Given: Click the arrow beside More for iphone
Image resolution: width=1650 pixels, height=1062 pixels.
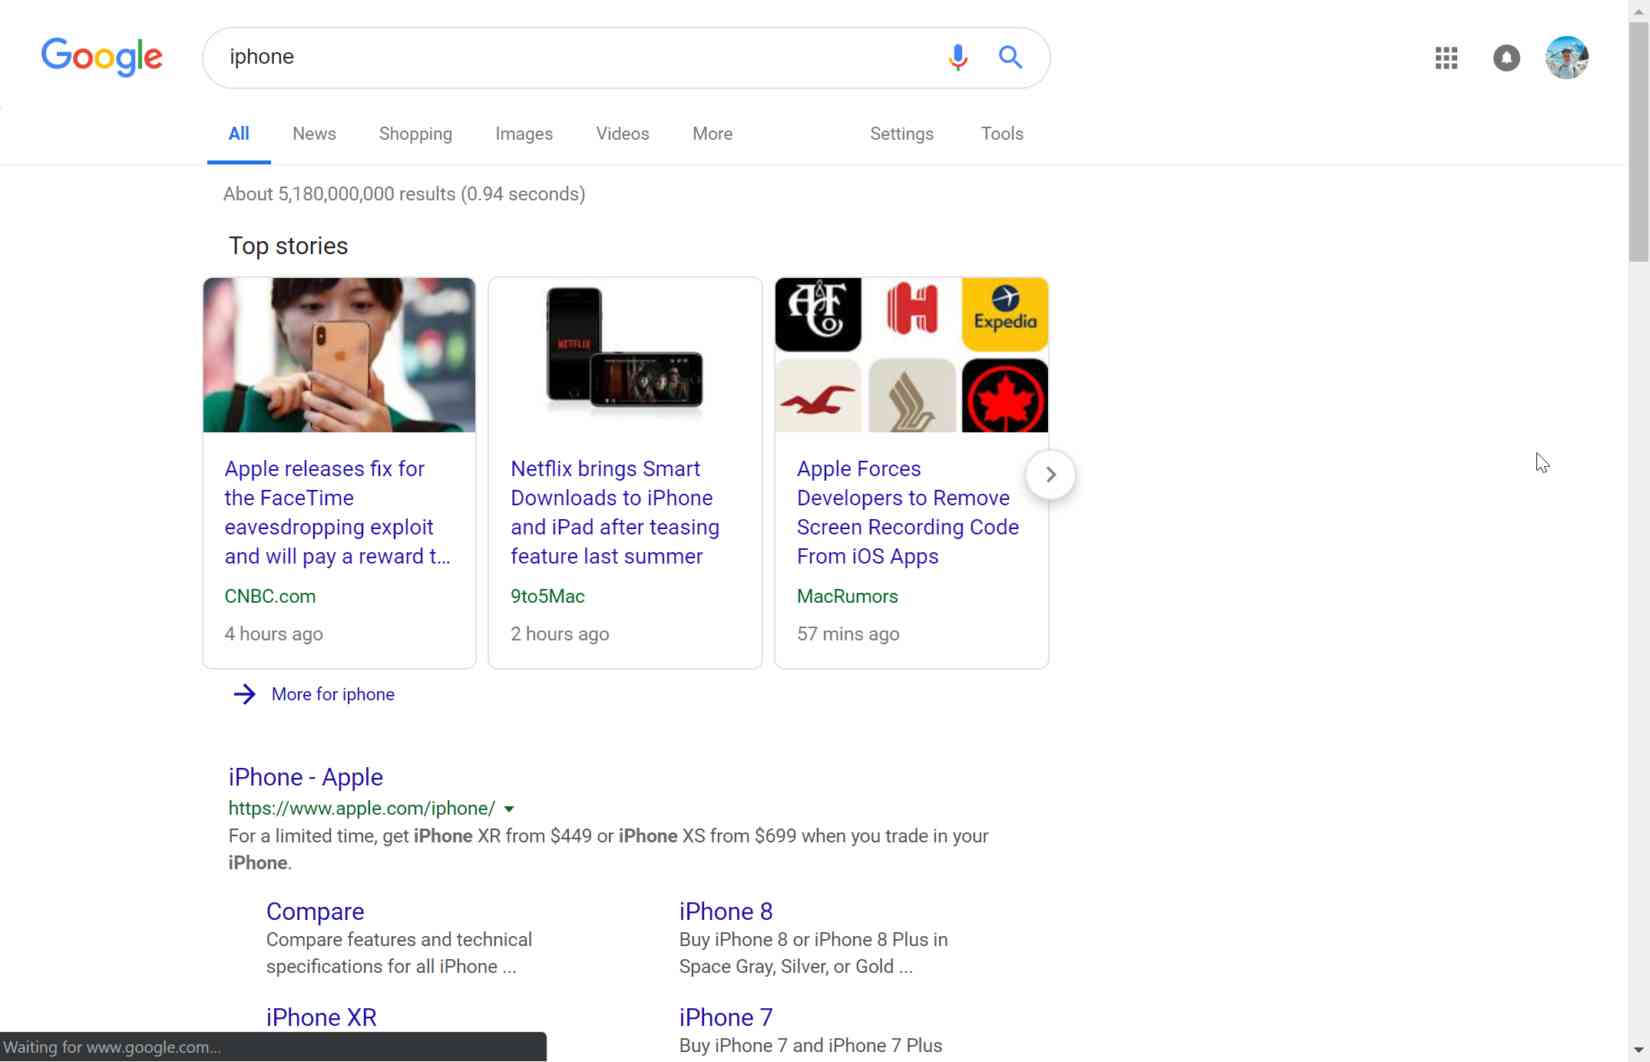Looking at the screenshot, I should click(244, 694).
